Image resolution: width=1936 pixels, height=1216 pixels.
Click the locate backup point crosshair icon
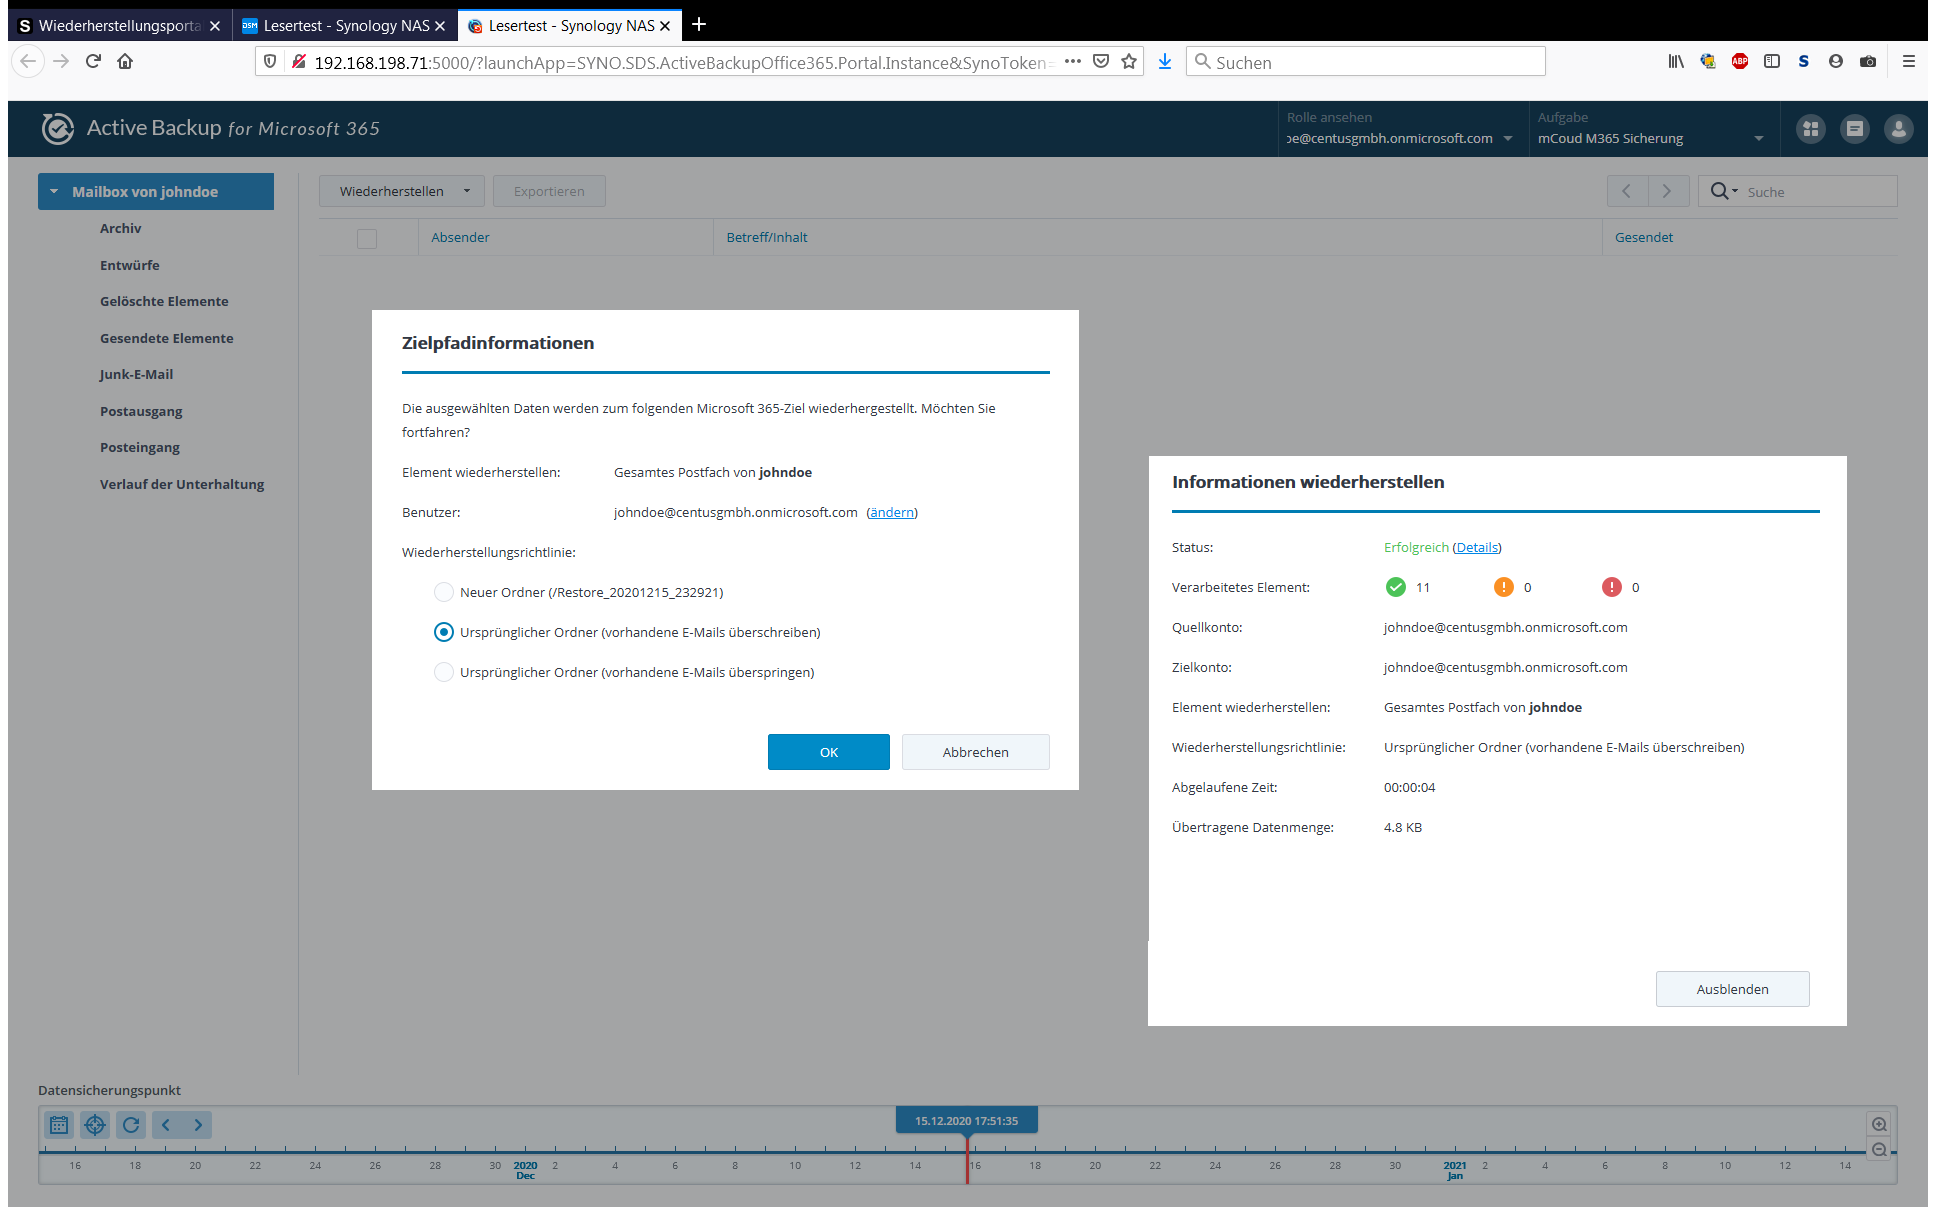point(95,1125)
